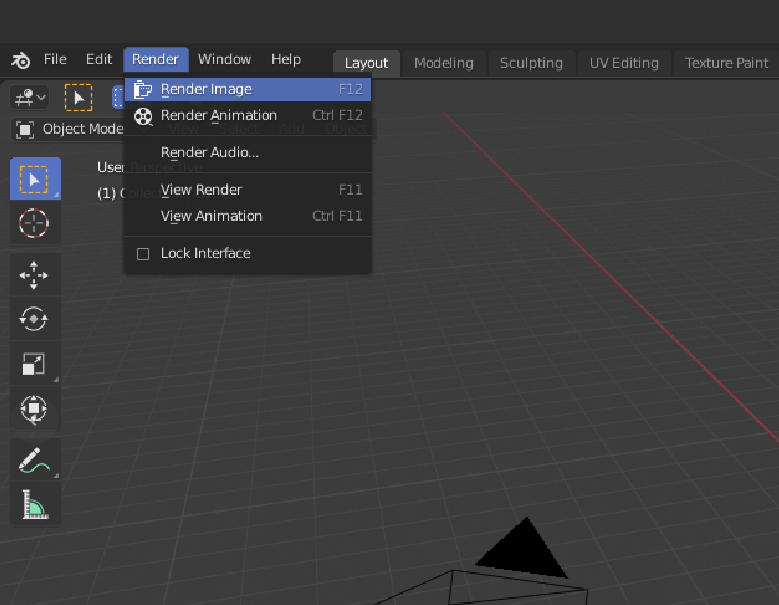779x605 pixels.
Task: Select the Select Box tool
Action: (x=35, y=179)
